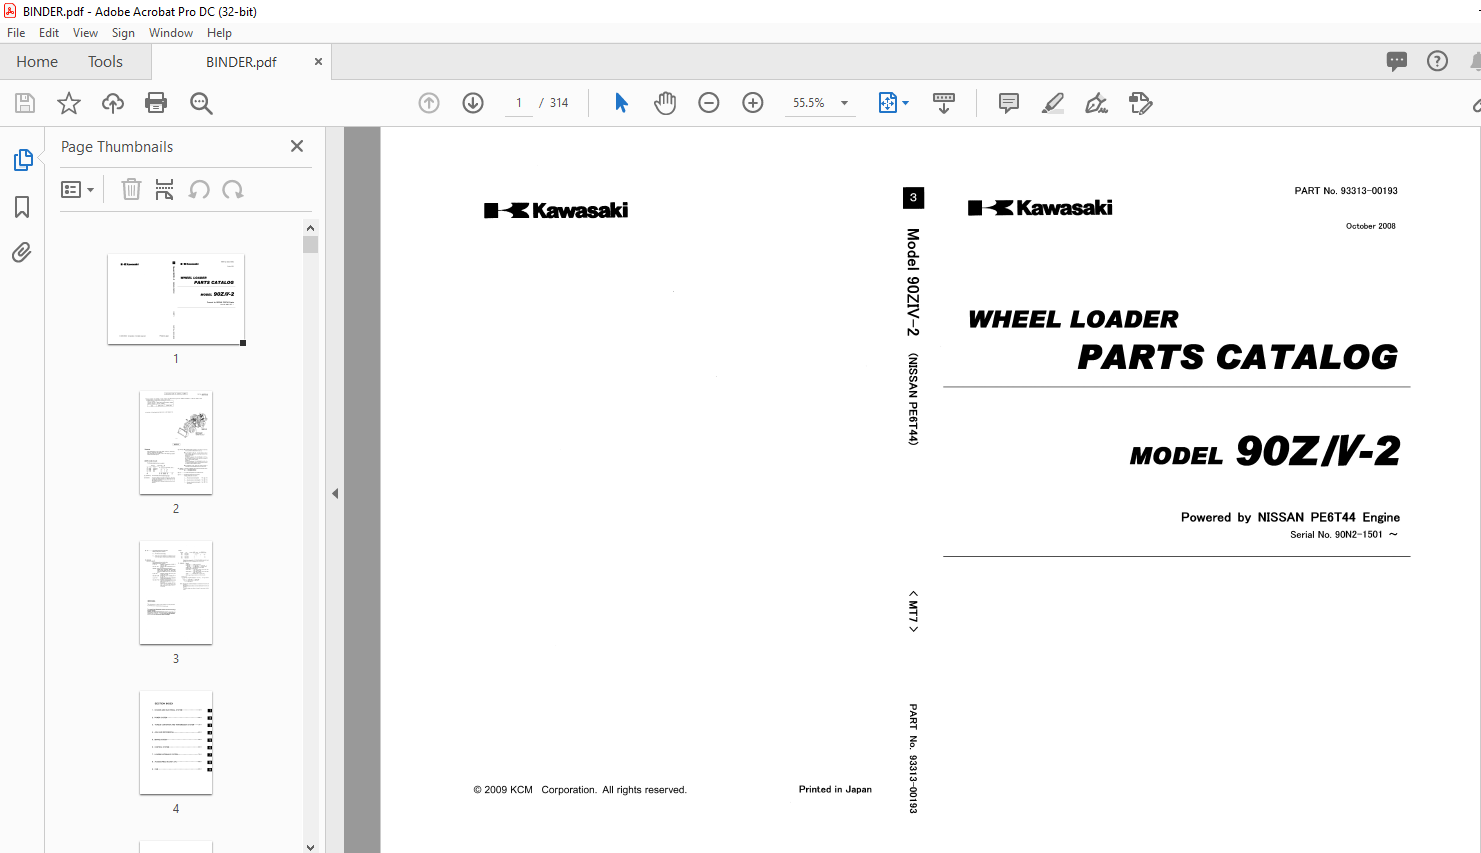
Task: Open the File menu
Action: (16, 33)
